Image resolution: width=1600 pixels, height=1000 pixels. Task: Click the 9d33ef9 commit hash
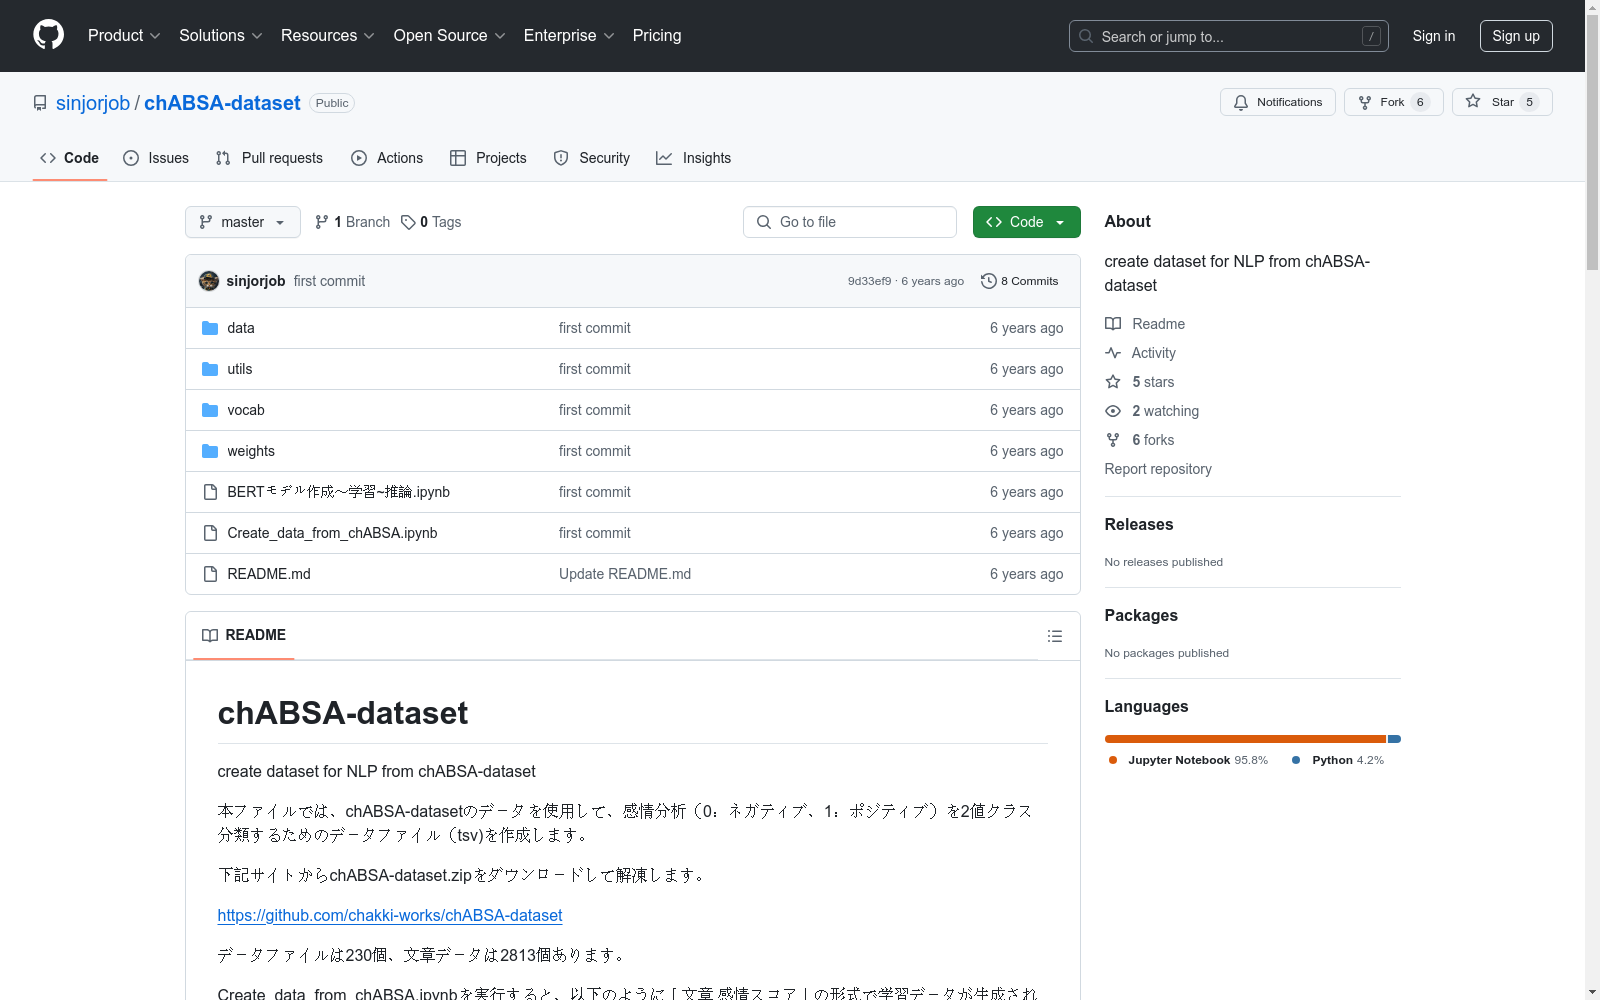point(869,281)
